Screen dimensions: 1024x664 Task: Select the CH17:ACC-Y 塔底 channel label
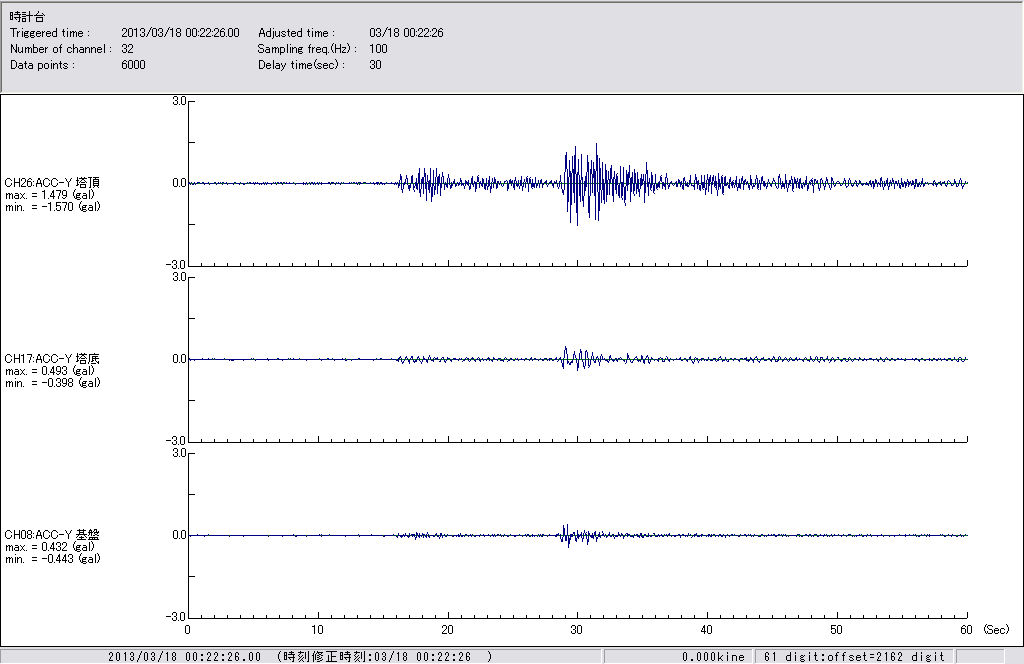(x=52, y=359)
